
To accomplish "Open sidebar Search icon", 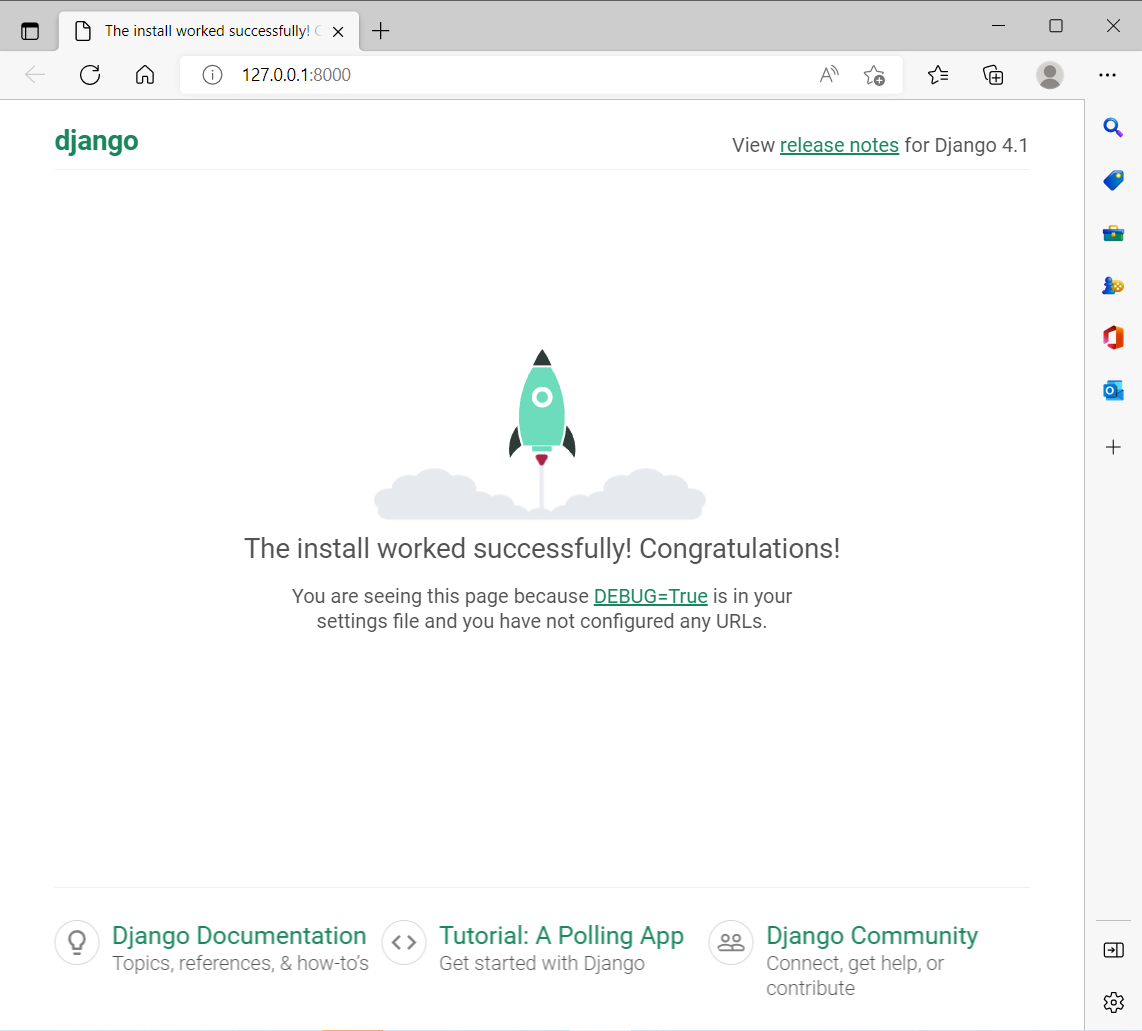I will pyautogui.click(x=1113, y=127).
